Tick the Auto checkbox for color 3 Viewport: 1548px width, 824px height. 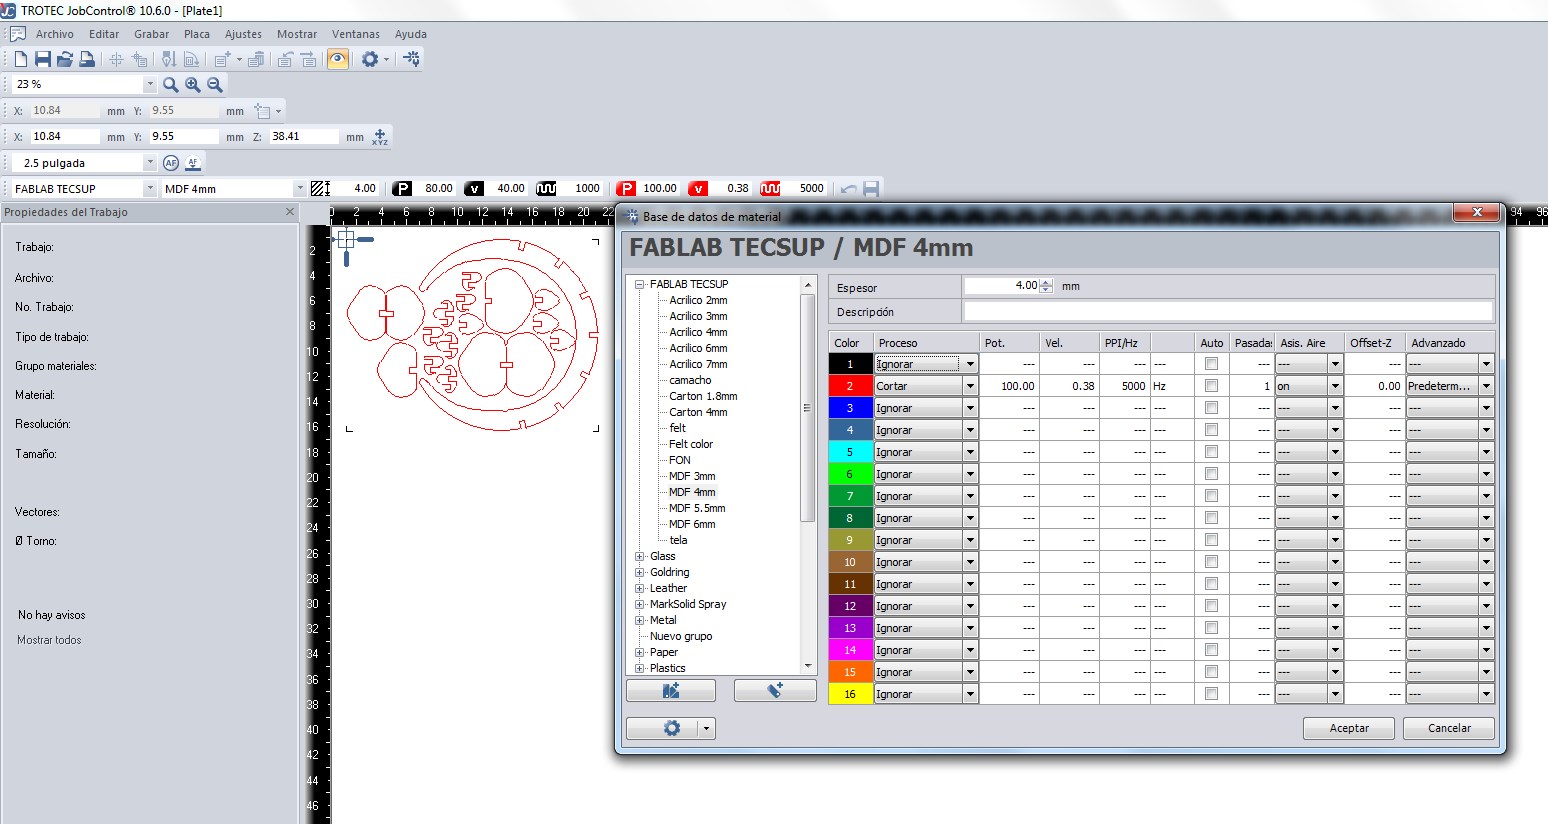point(1212,408)
